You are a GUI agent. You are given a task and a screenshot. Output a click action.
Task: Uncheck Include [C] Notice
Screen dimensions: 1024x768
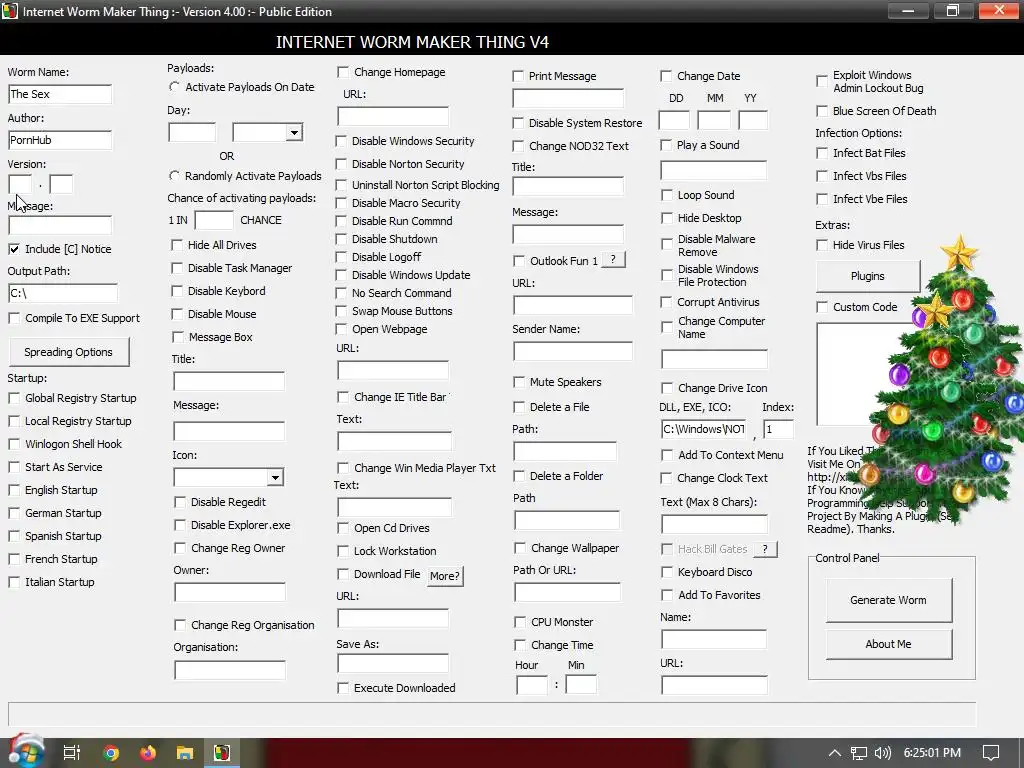coord(14,249)
